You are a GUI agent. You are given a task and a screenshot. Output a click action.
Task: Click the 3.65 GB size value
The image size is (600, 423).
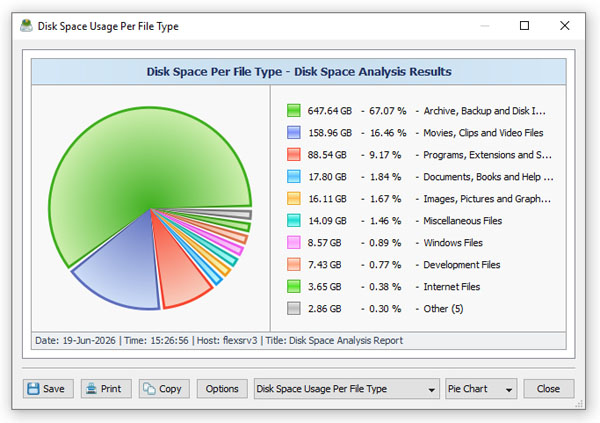point(324,287)
